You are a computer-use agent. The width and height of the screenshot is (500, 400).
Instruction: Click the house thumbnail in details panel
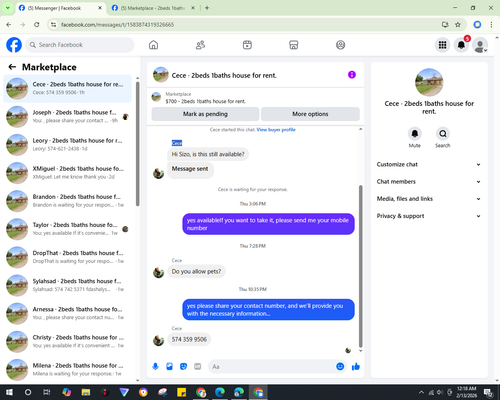[429, 82]
